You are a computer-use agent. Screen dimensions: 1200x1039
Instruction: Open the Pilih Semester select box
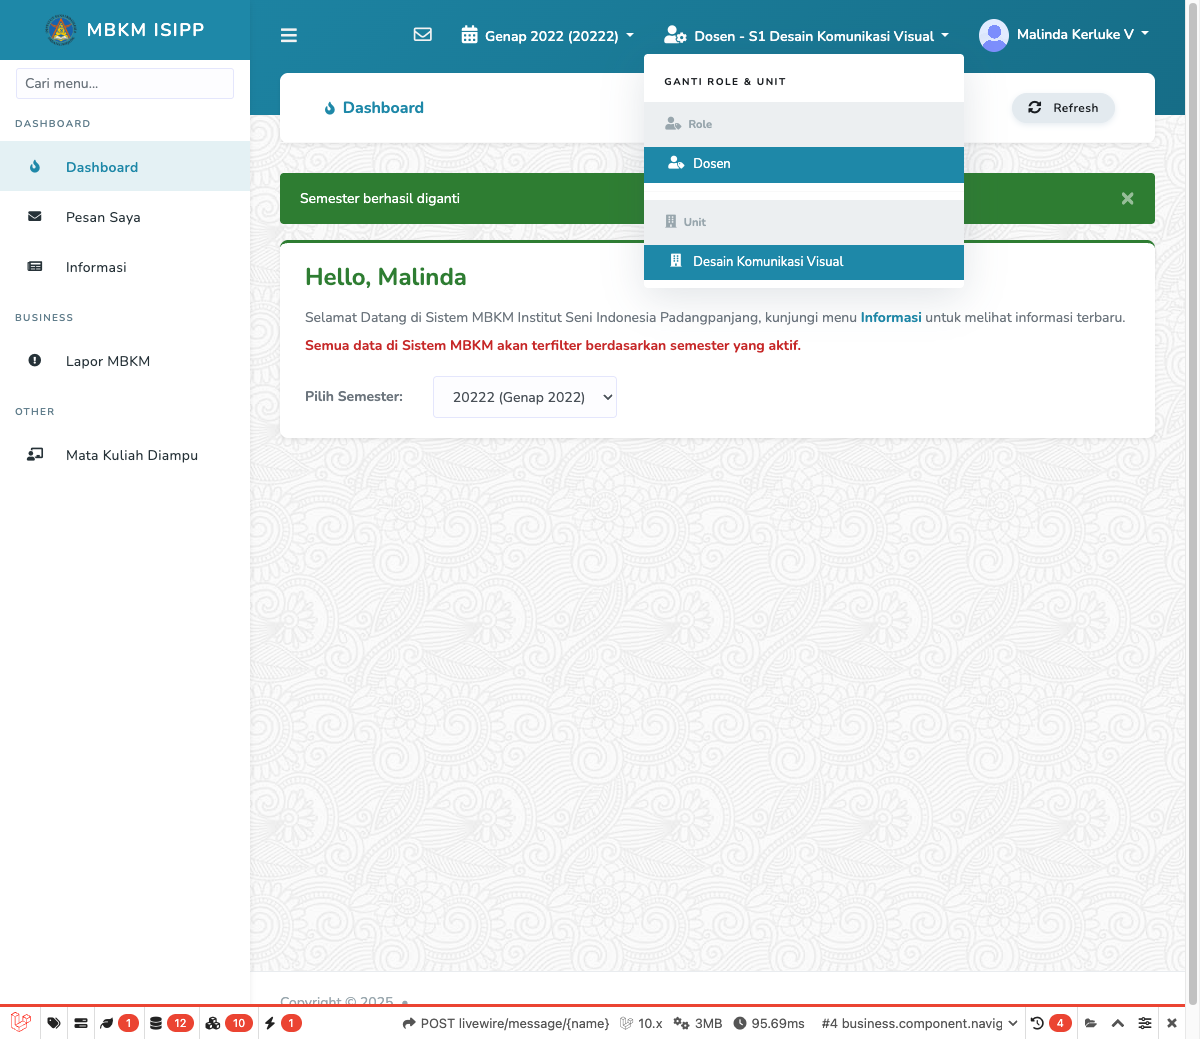(524, 397)
